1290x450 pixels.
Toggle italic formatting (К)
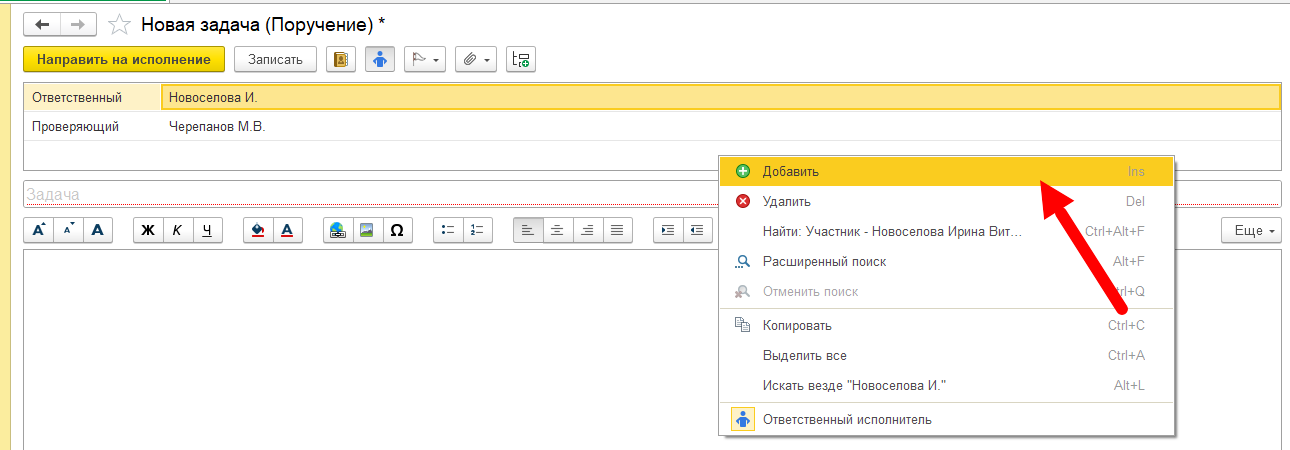pyautogui.click(x=177, y=230)
